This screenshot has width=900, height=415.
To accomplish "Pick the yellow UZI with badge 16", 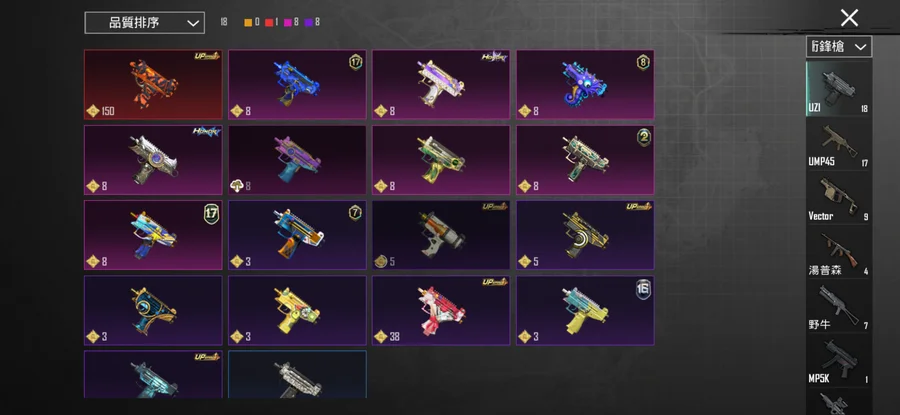I will [x=585, y=311].
